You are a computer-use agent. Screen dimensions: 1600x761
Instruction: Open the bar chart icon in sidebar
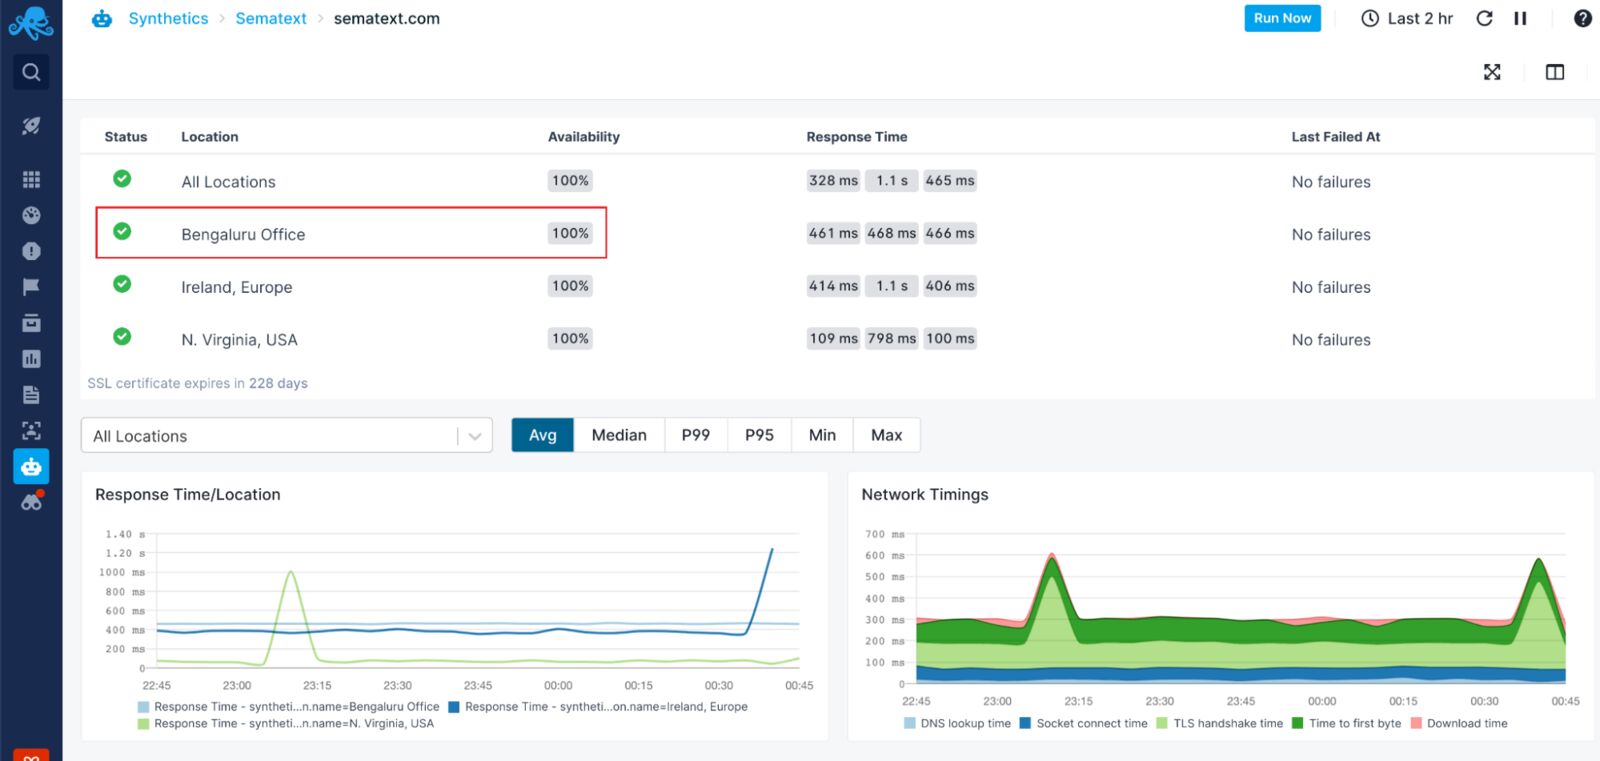[31, 359]
